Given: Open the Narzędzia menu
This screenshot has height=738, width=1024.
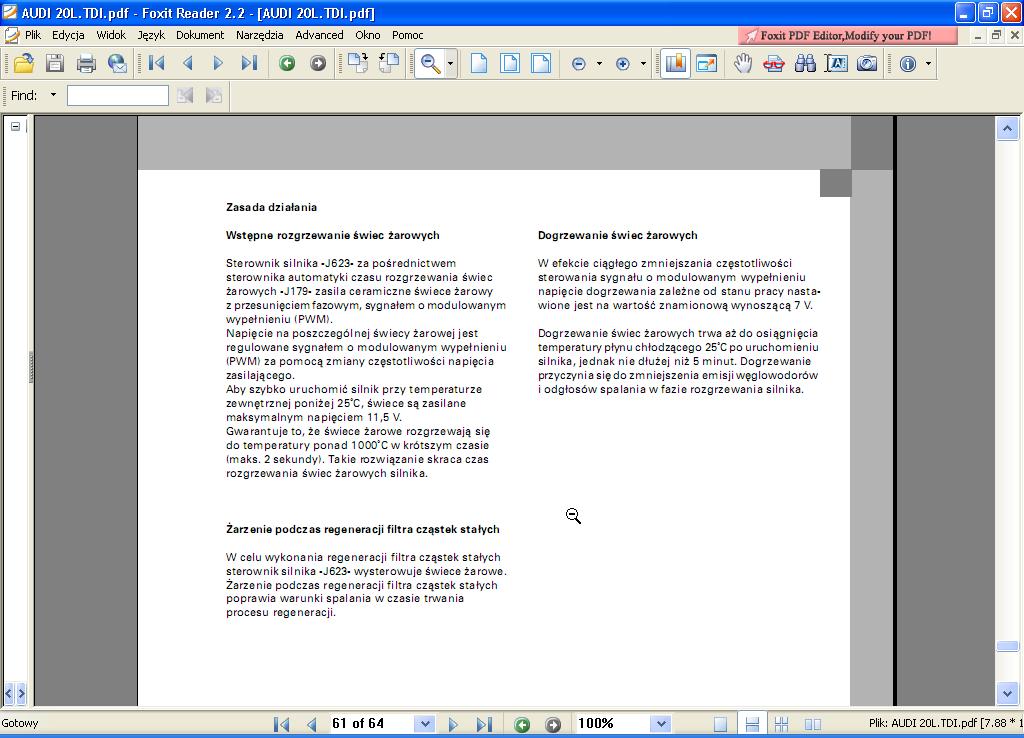Looking at the screenshot, I should (259, 35).
